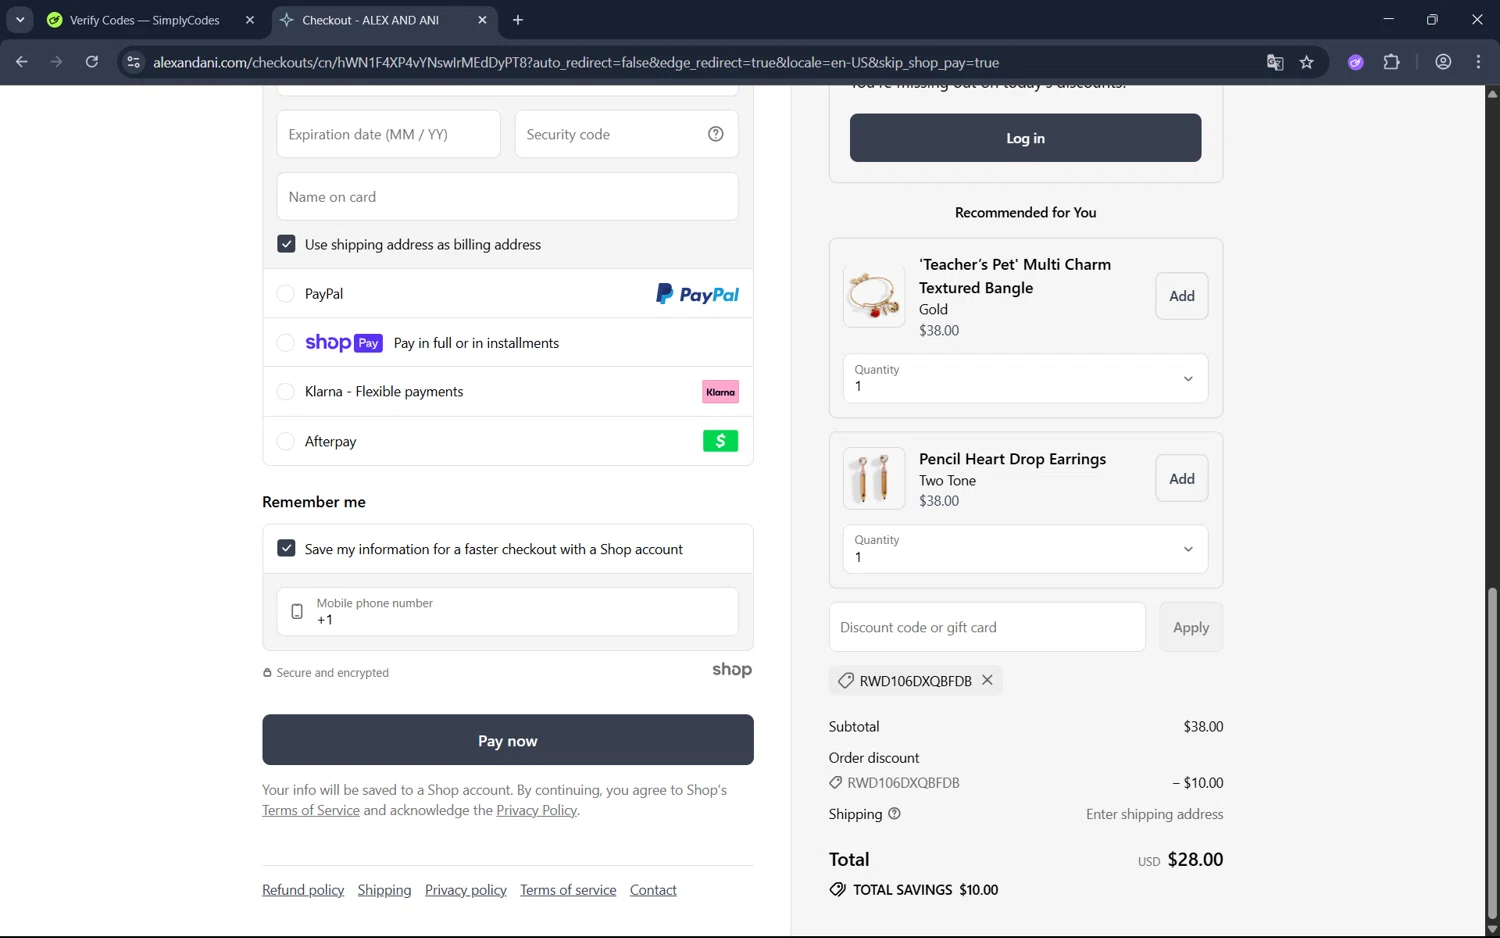This screenshot has height=938, width=1500.
Task: Click the green Afterpay dollar icon
Action: tap(720, 441)
